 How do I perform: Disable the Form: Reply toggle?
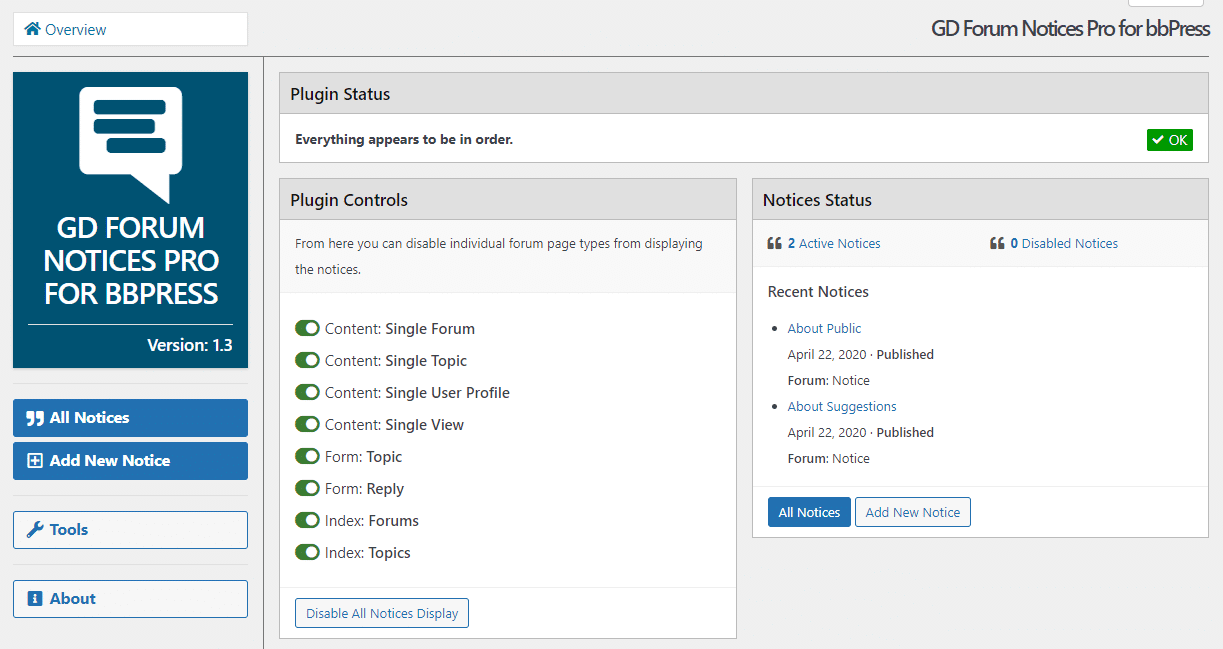(307, 488)
